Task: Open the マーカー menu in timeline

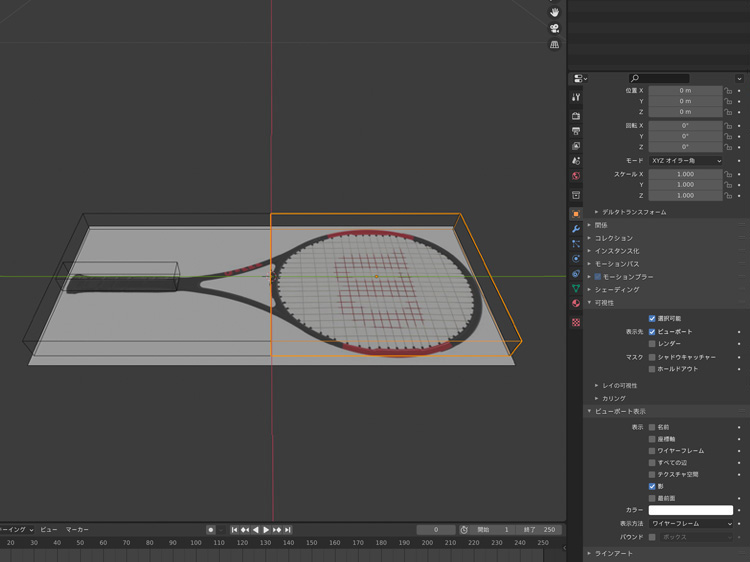Action: 77,529
